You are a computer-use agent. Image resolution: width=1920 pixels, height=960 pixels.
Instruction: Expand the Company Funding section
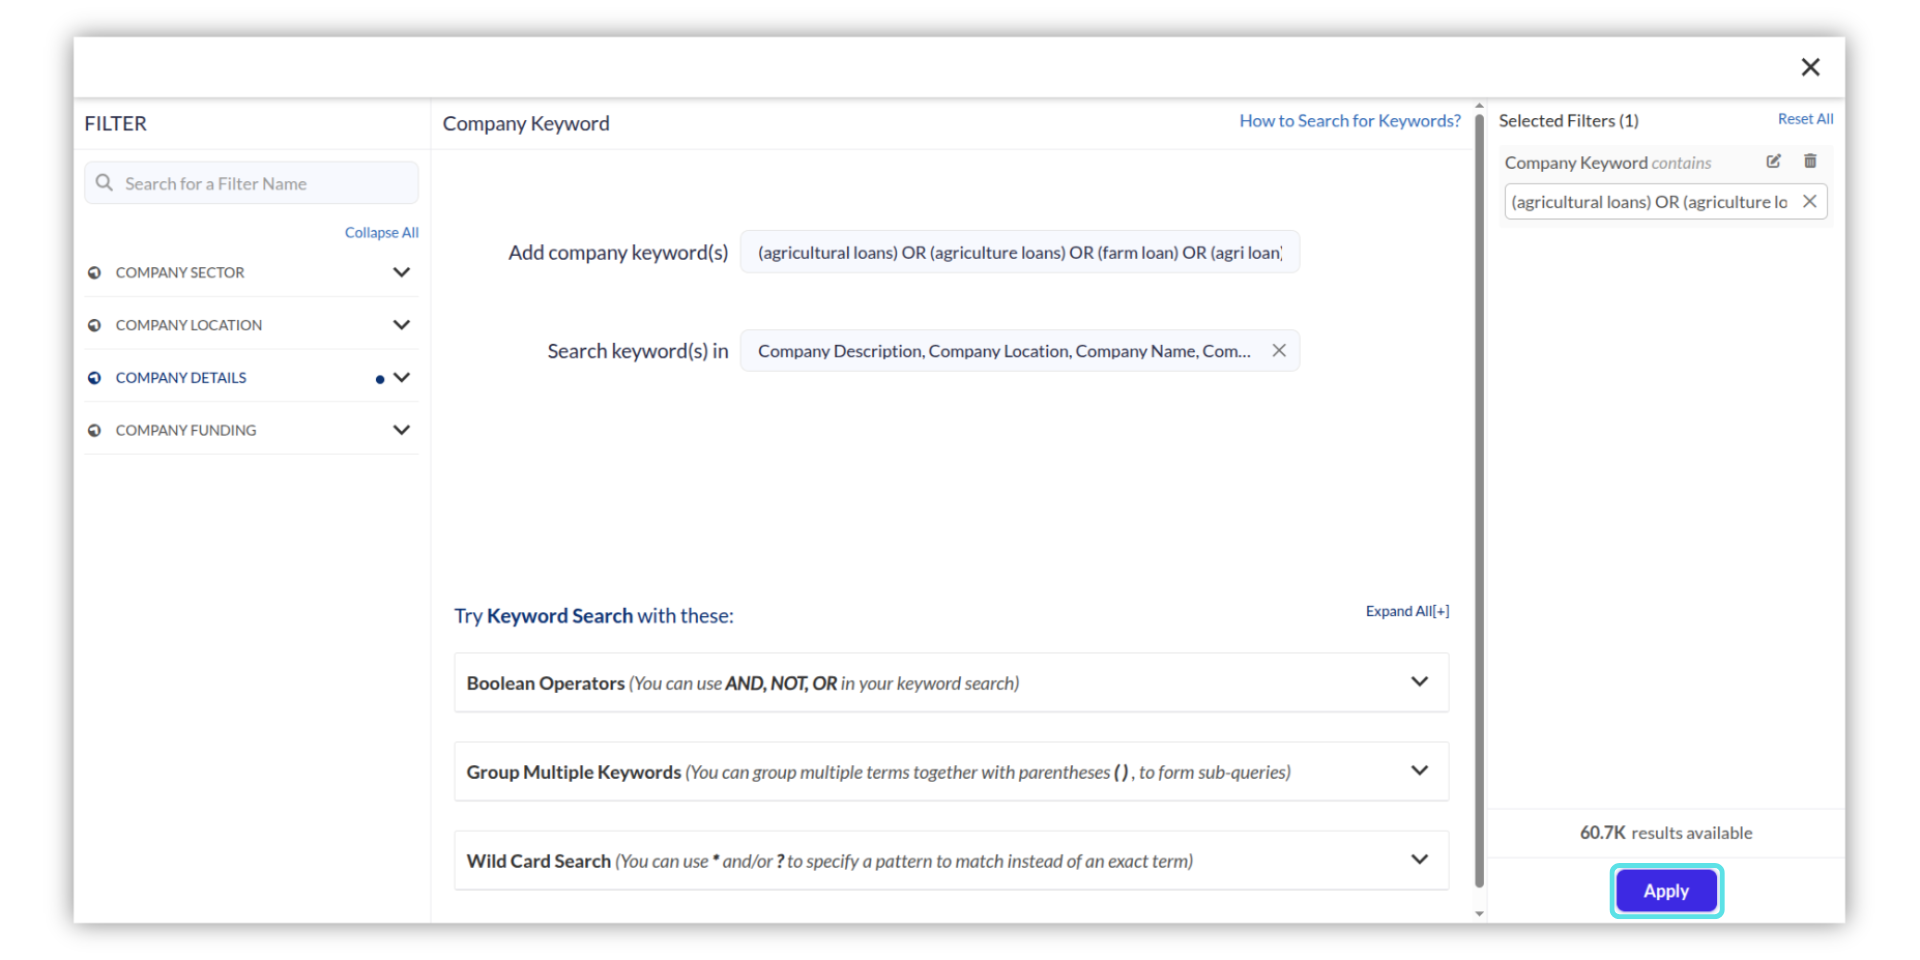click(401, 430)
